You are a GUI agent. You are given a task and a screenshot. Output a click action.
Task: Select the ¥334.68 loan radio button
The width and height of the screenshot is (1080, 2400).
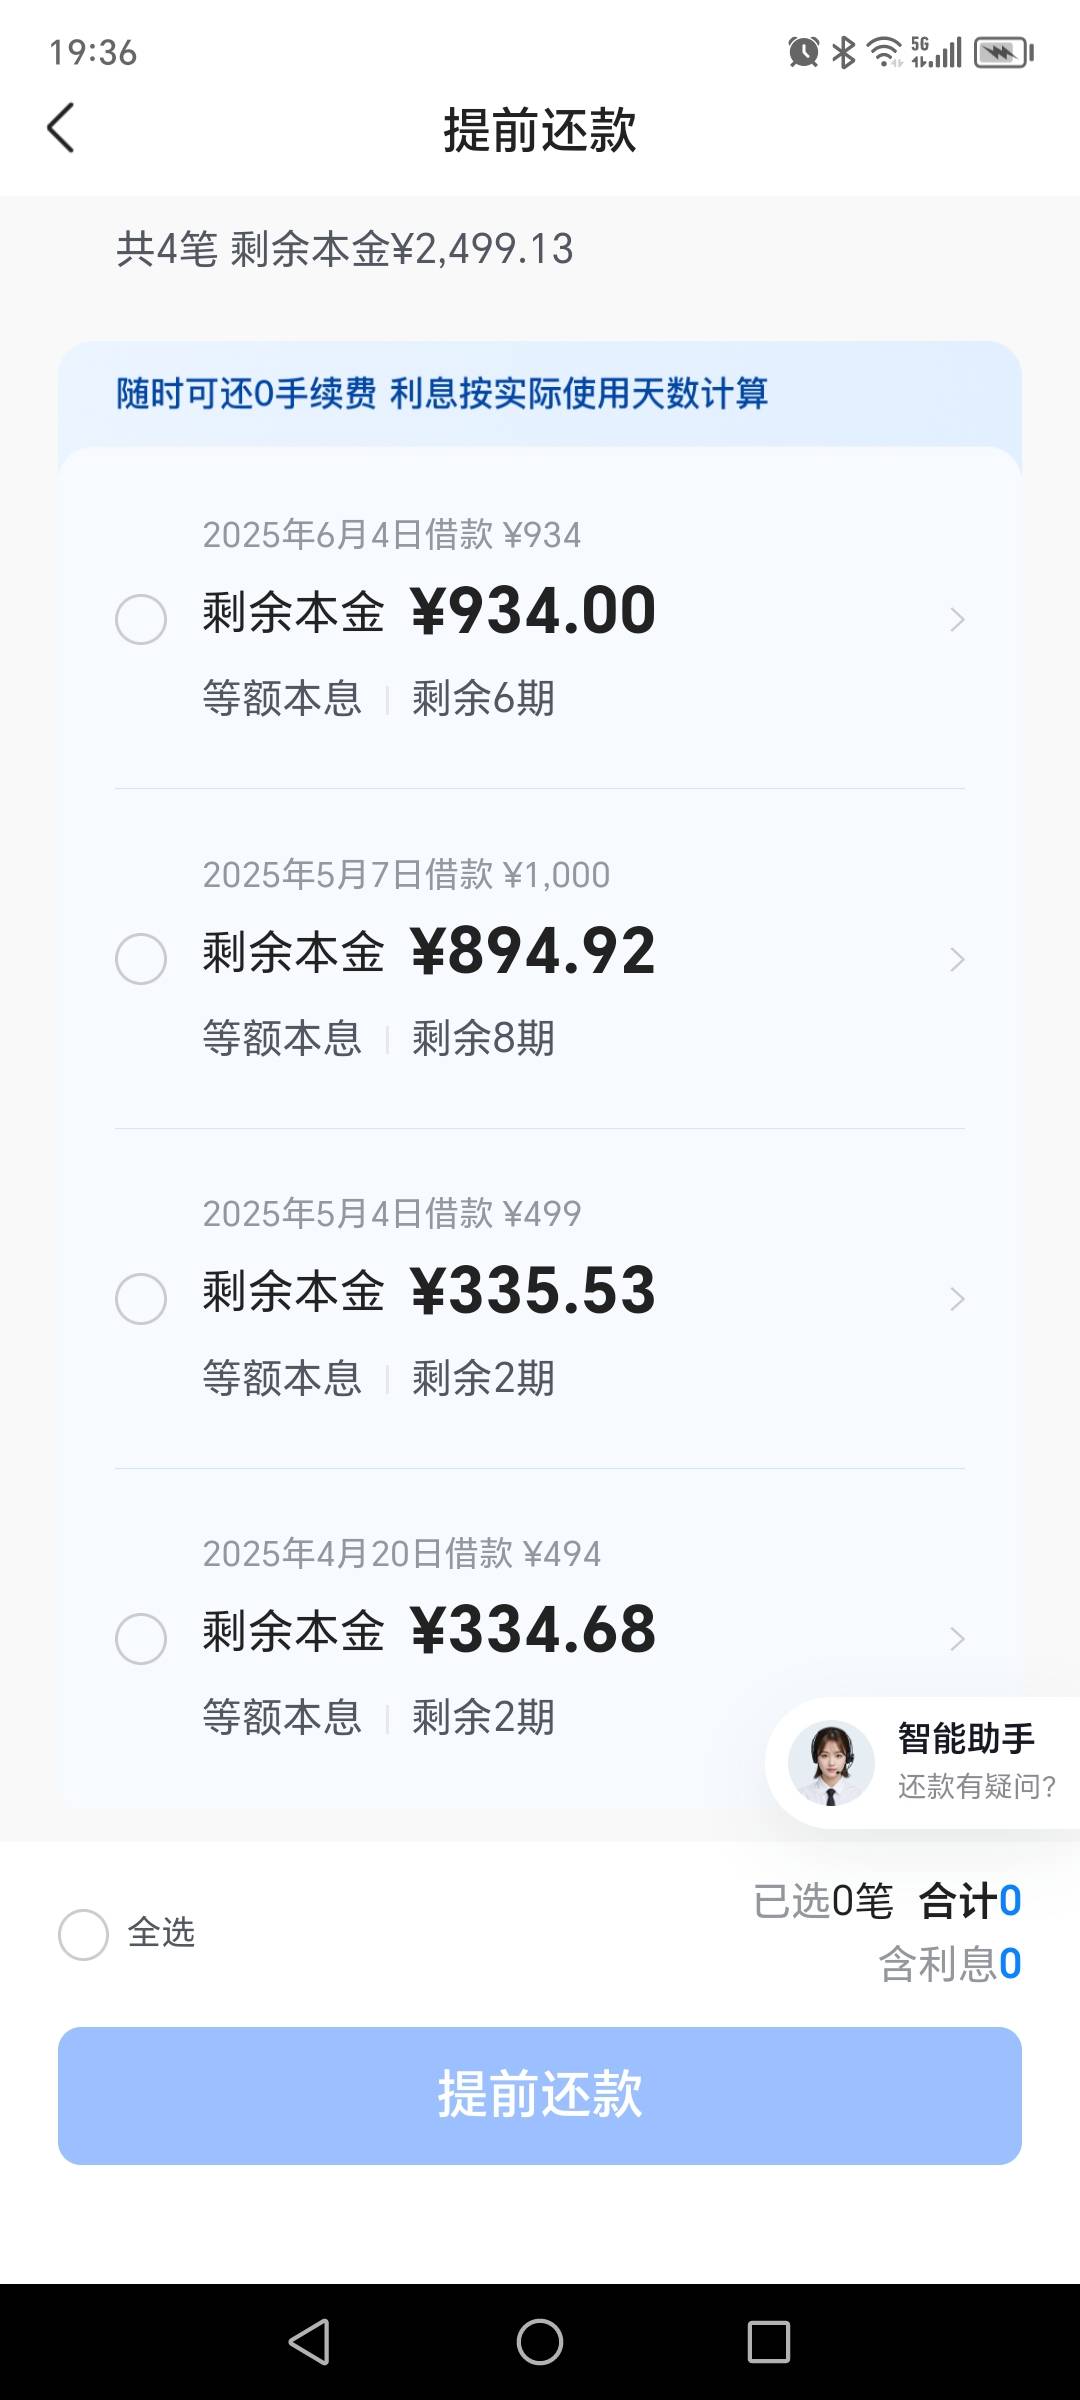141,1639
